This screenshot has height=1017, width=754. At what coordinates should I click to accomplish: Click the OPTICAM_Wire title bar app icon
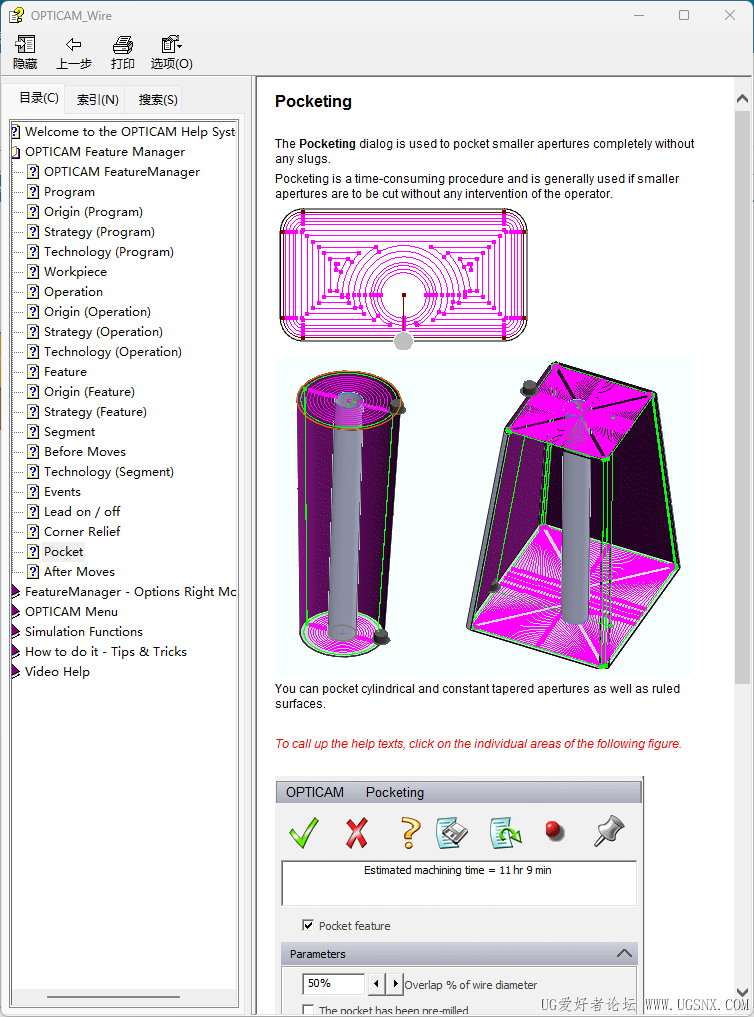(x=17, y=15)
